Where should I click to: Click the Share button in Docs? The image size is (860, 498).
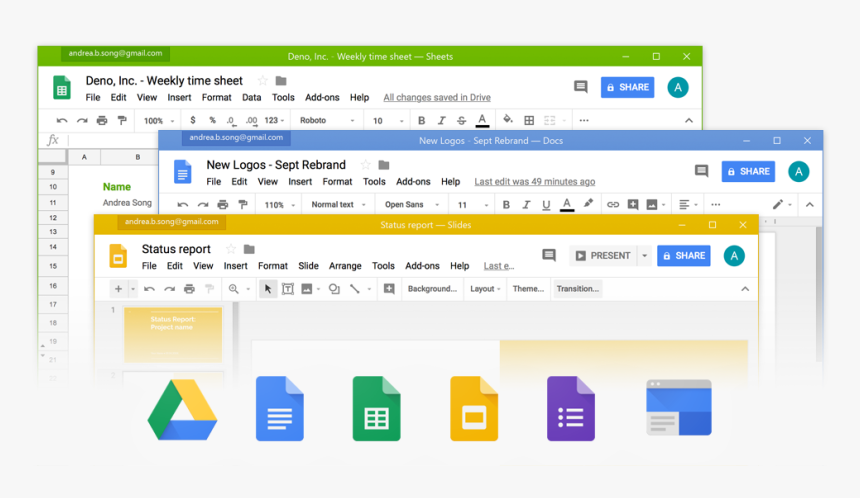tap(748, 172)
